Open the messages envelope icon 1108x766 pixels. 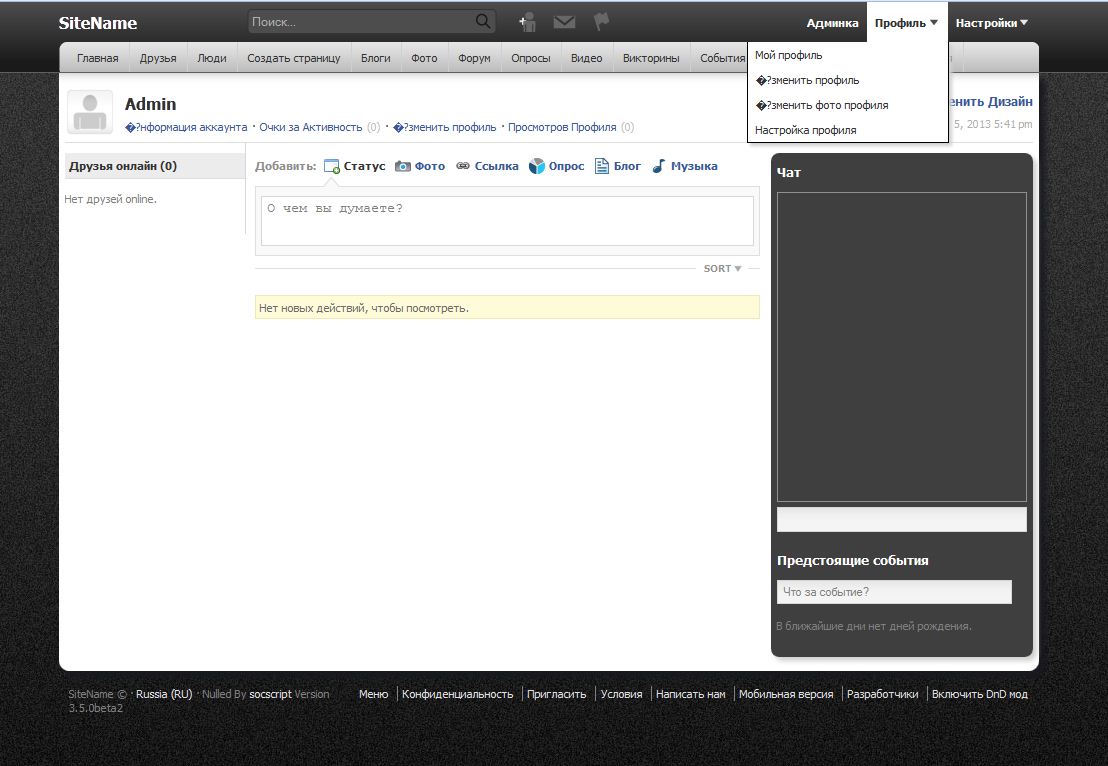564,22
